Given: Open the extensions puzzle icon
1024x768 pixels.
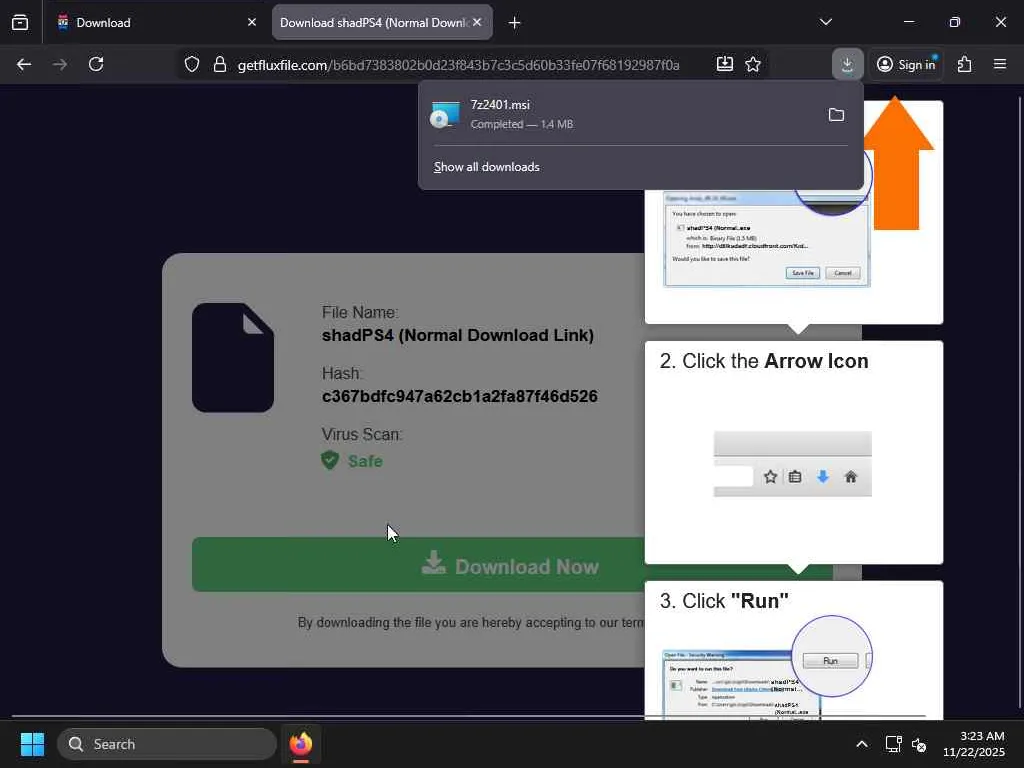Looking at the screenshot, I should (965, 64).
